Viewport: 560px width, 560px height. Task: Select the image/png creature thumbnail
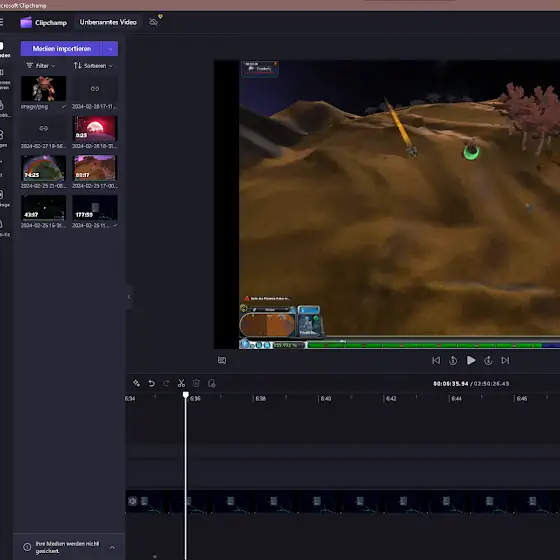point(44,88)
